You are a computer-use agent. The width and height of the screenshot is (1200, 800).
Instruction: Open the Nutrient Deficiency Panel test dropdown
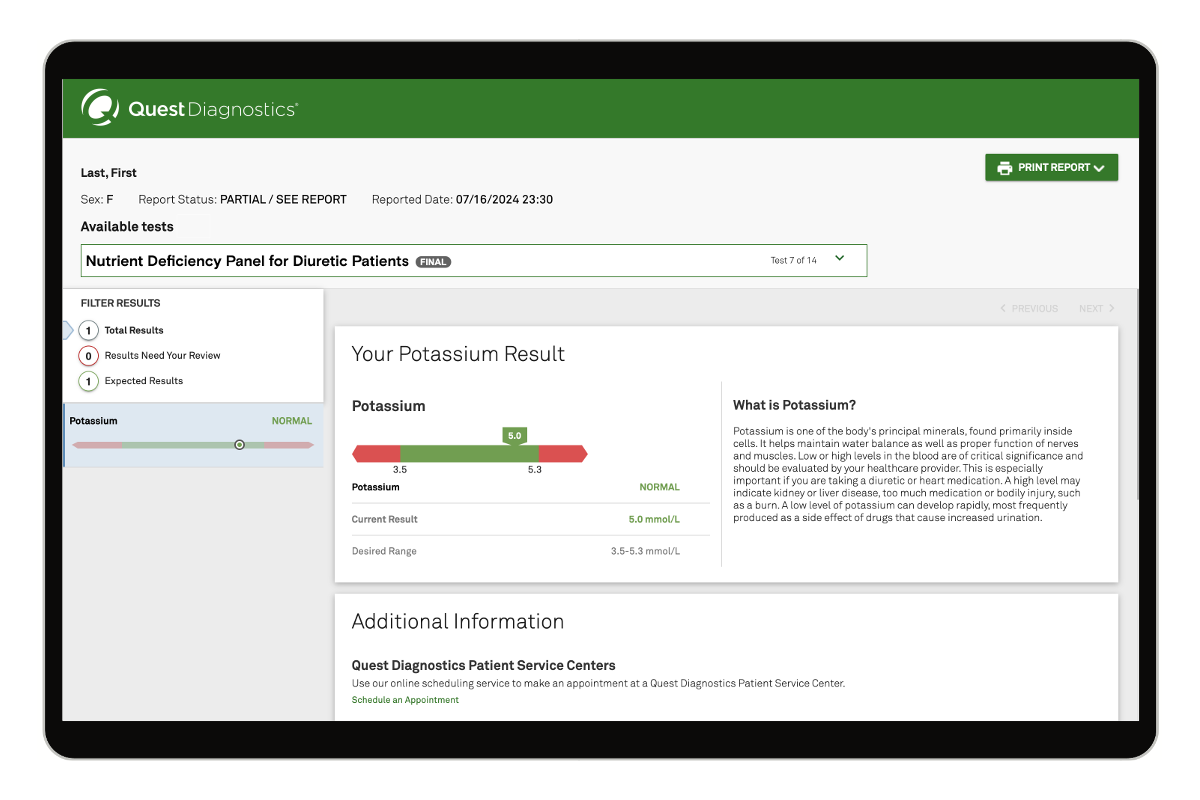point(473,261)
